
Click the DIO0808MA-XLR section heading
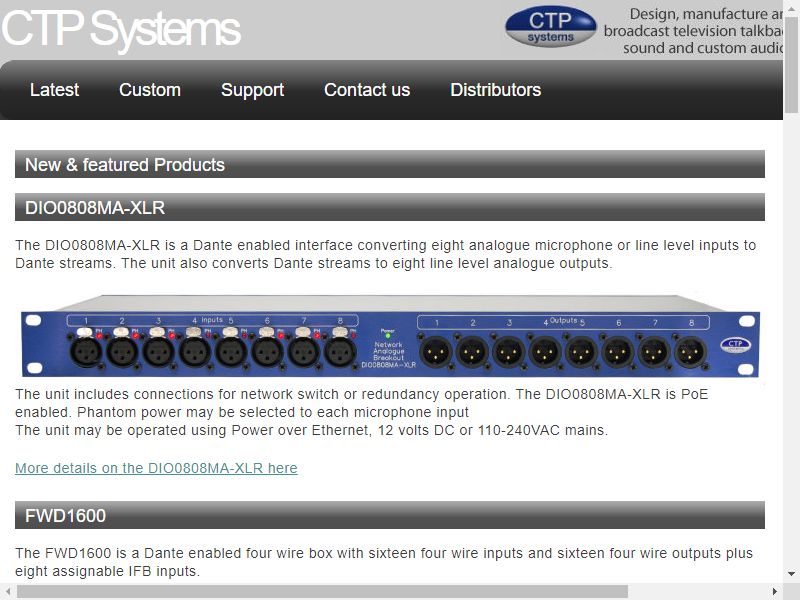[390, 207]
